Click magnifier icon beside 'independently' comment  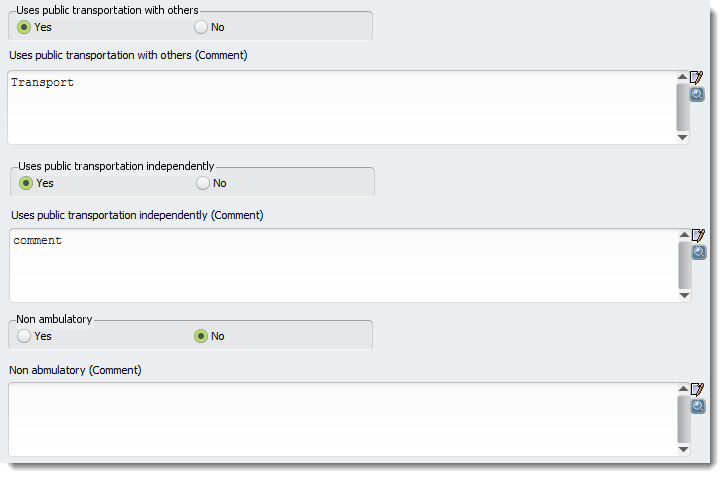click(699, 252)
